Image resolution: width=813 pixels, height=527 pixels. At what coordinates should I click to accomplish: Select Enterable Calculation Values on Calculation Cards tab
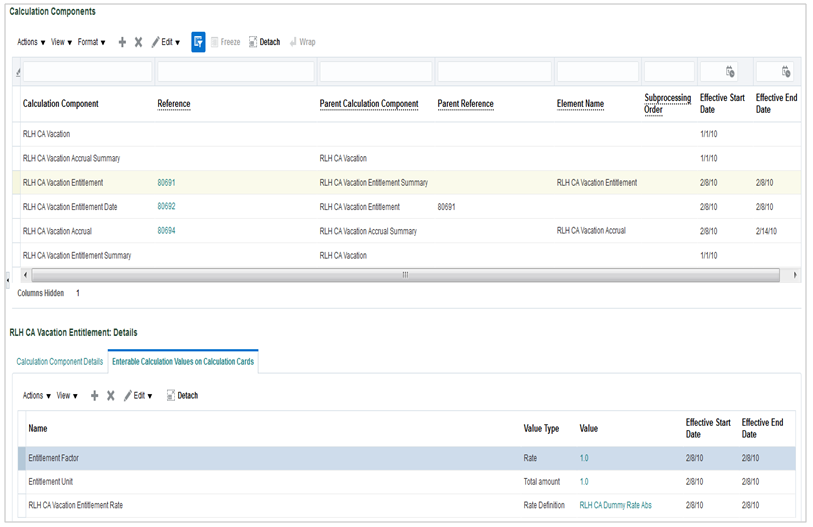(182, 361)
